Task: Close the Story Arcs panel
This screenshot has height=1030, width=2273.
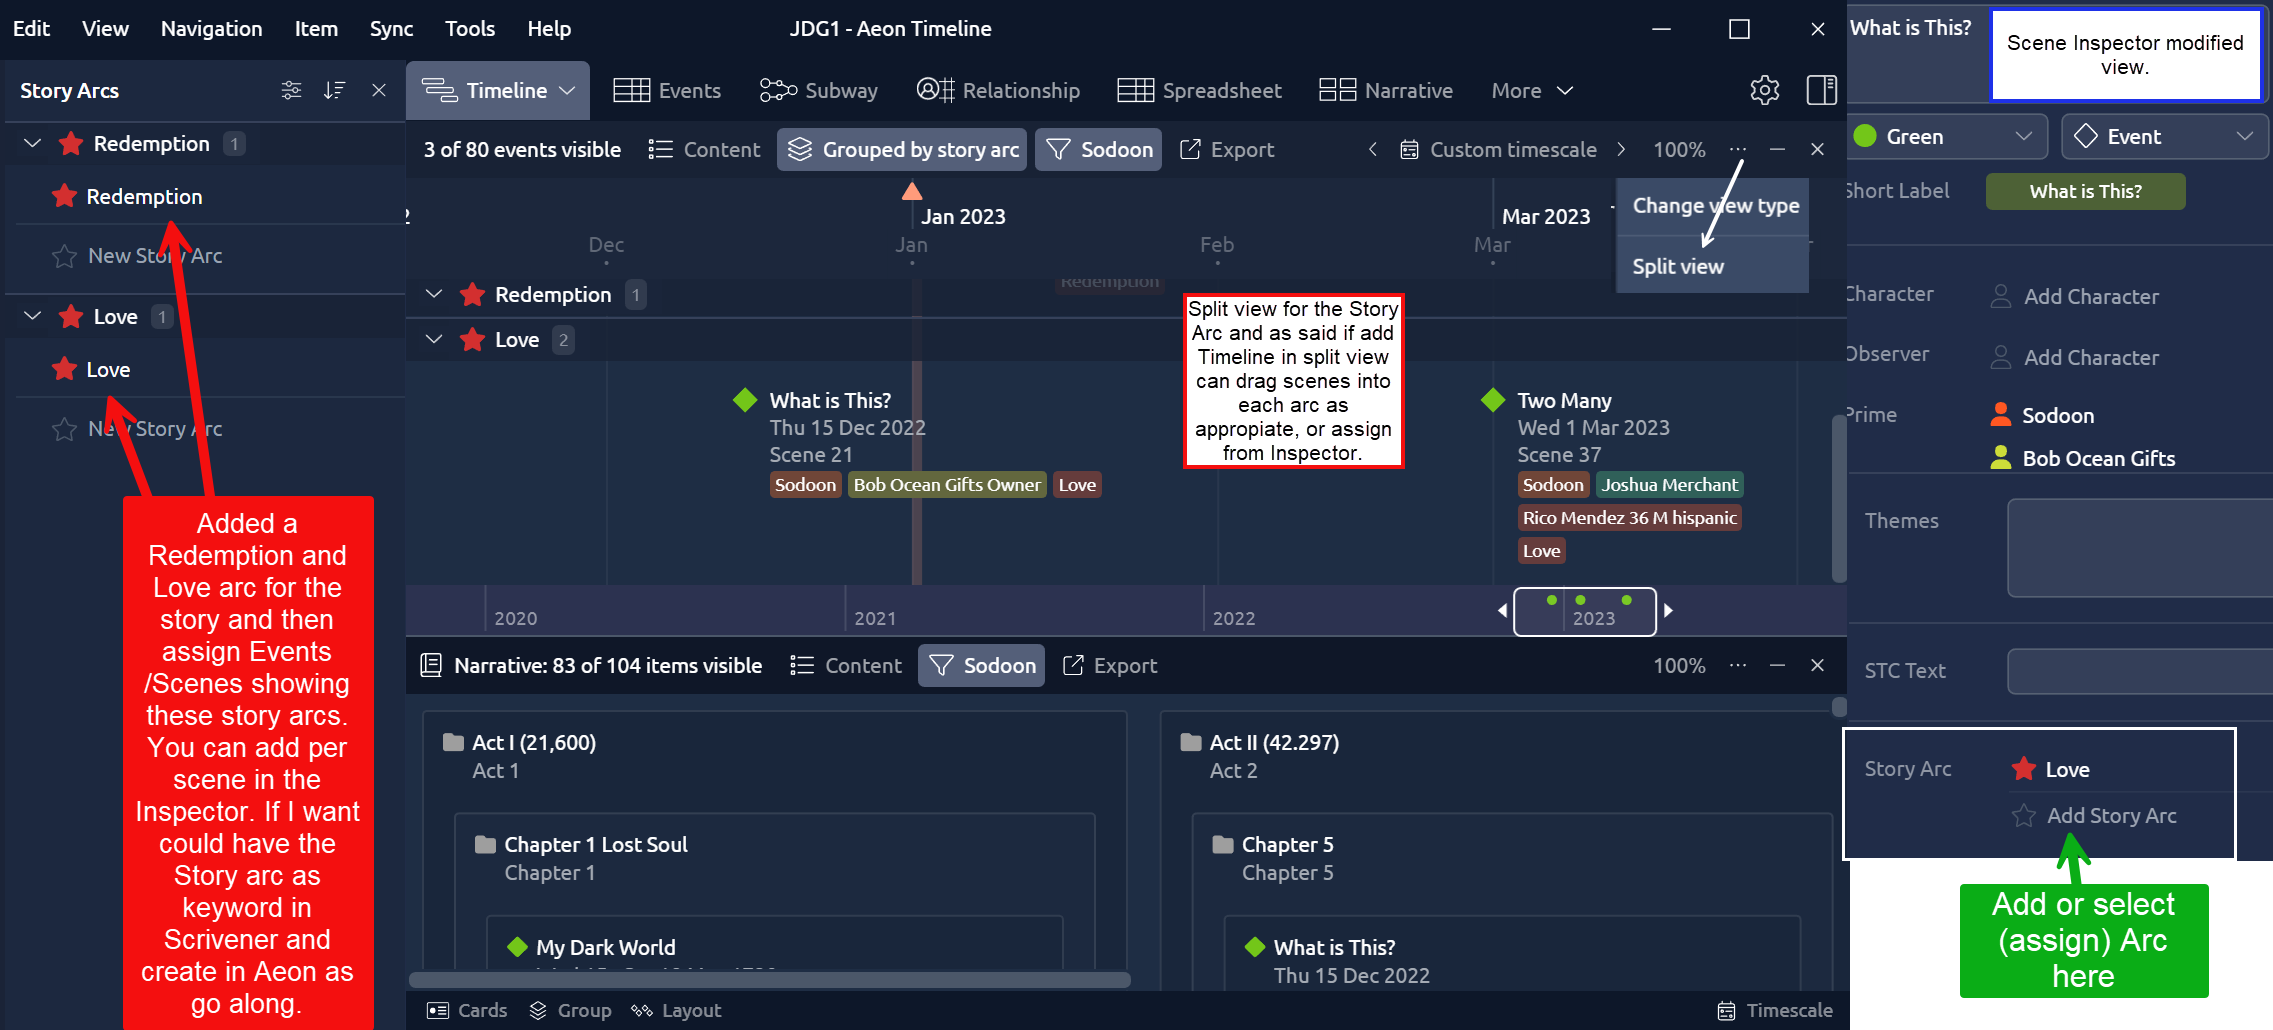Action: click(379, 90)
